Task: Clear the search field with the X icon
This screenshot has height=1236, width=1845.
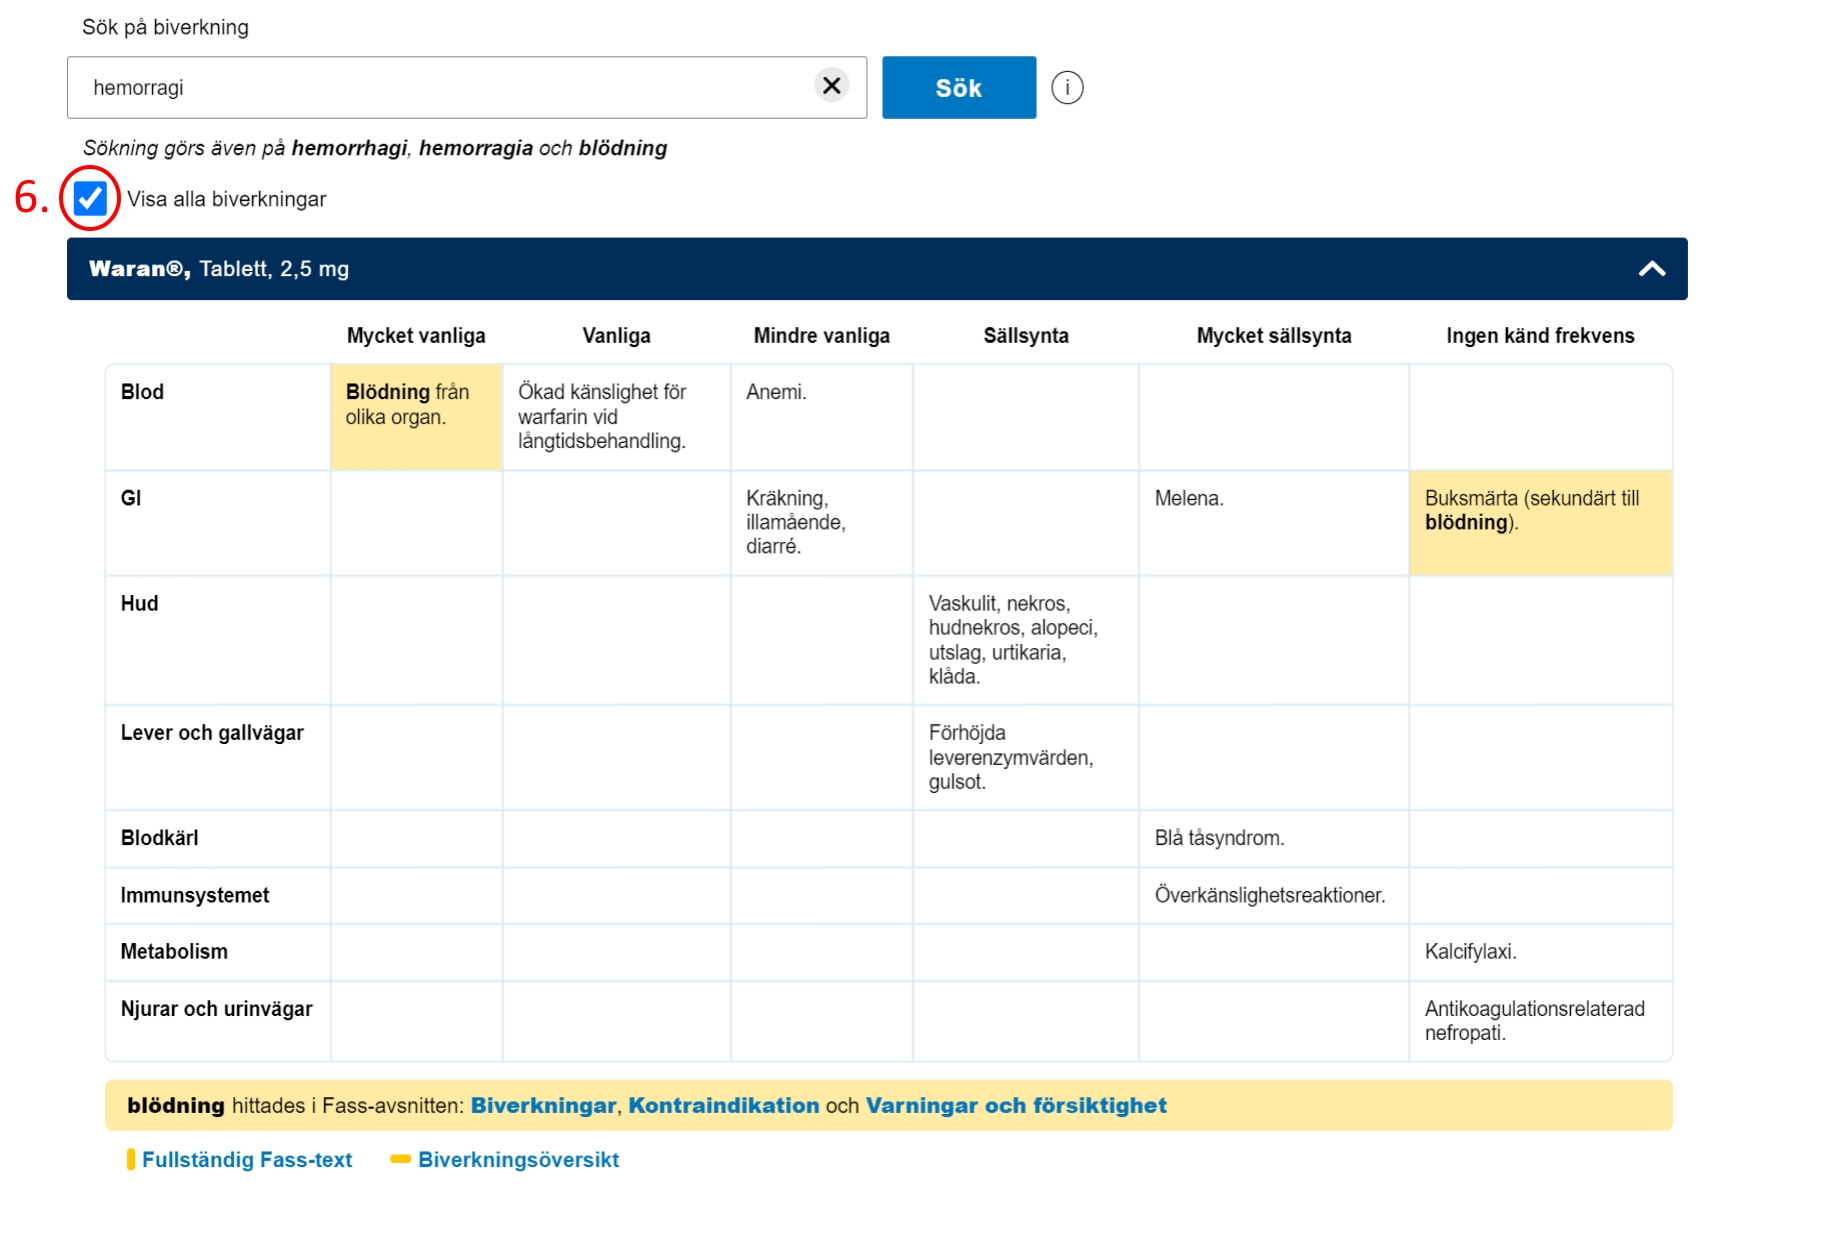Action: point(831,86)
